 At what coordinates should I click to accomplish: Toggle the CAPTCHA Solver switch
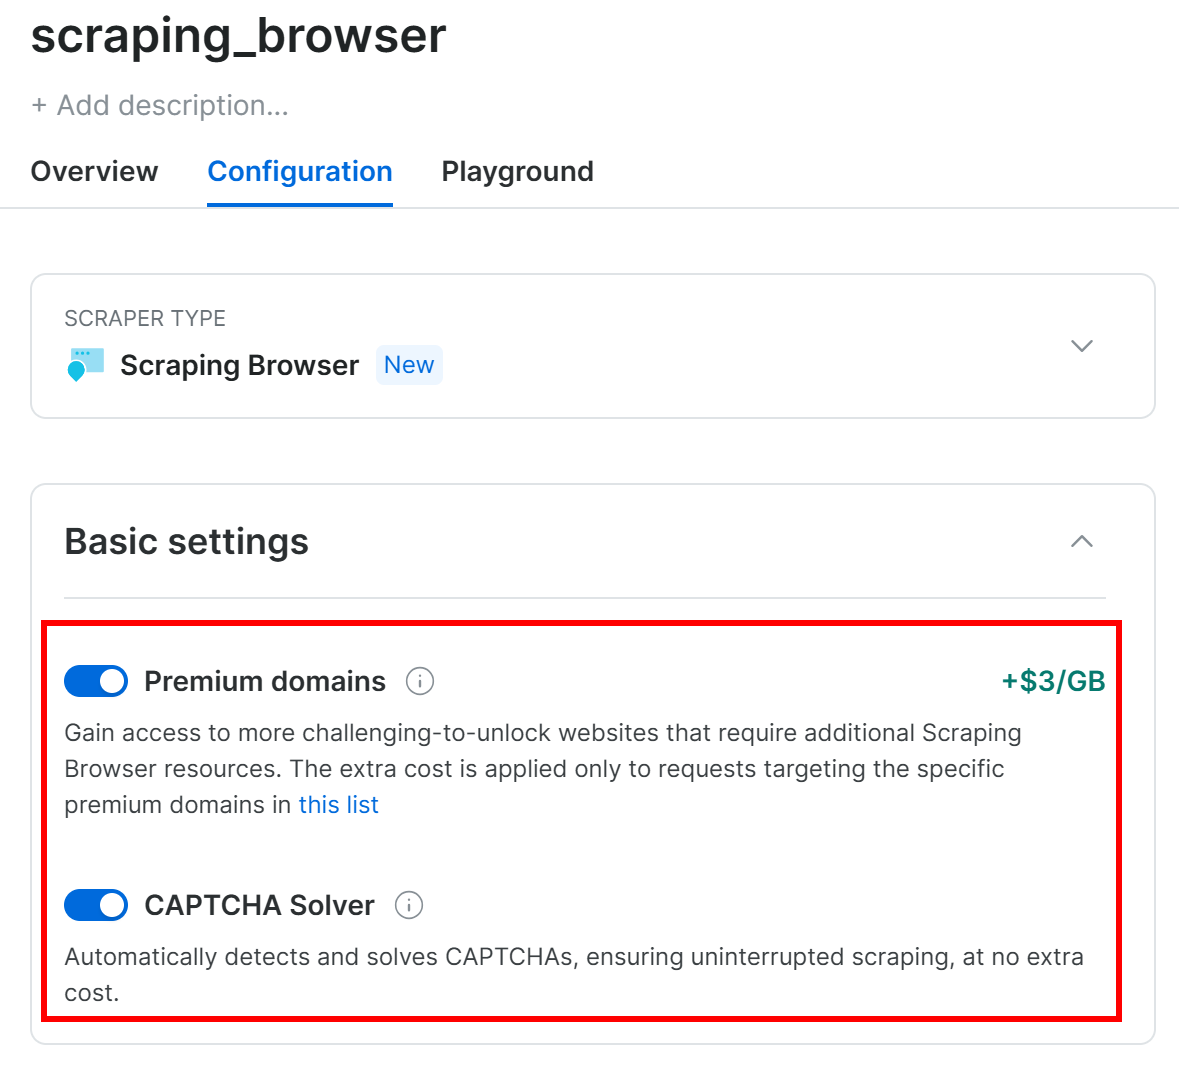[x=96, y=905]
